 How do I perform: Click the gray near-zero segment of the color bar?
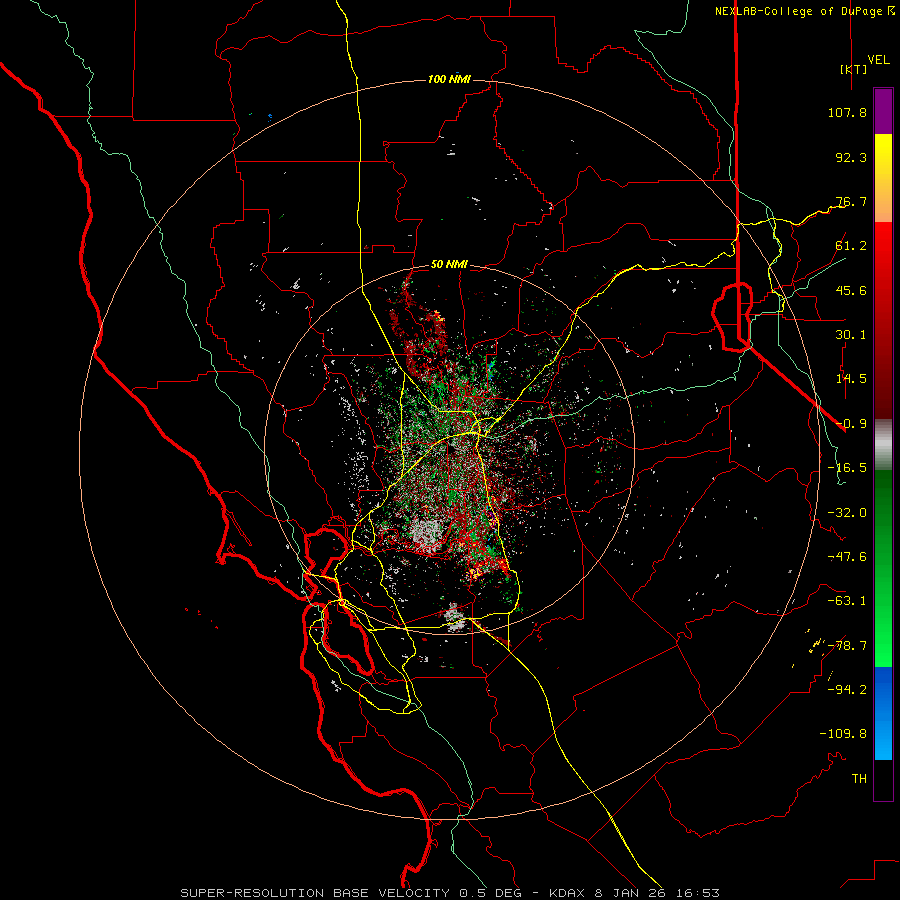tap(883, 444)
